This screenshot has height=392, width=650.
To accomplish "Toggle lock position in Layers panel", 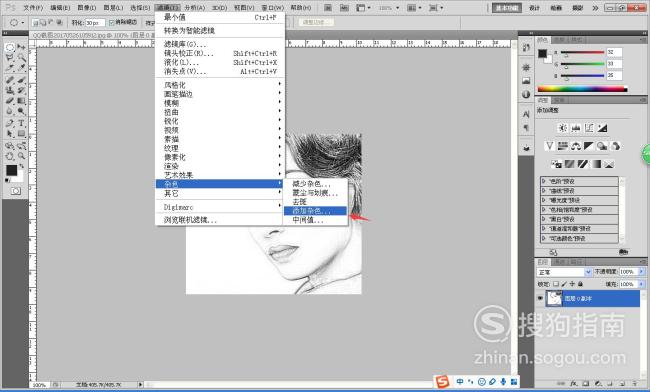I will [x=572, y=284].
